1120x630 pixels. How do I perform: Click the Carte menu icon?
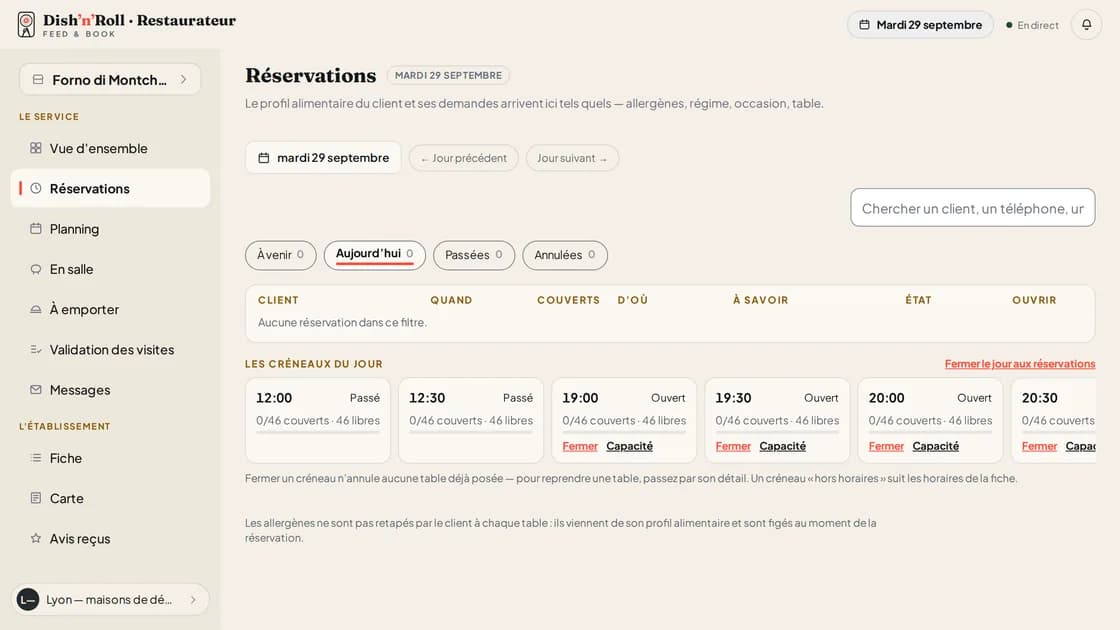coord(36,498)
